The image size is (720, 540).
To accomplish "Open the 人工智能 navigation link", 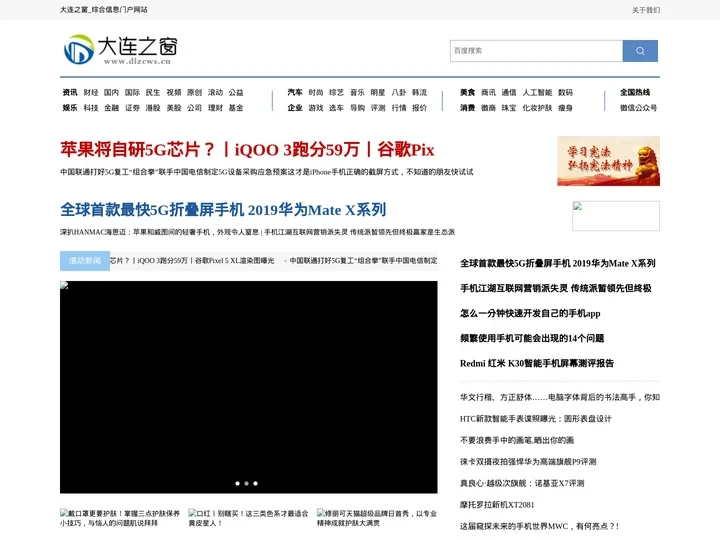I will (537, 92).
